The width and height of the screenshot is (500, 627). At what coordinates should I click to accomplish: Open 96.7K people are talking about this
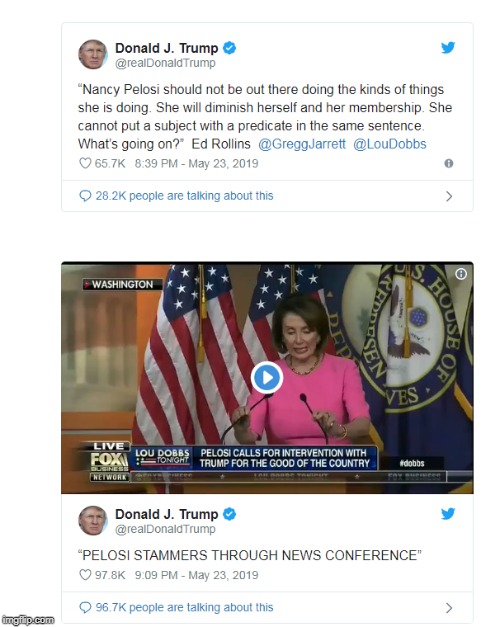[x=184, y=607]
